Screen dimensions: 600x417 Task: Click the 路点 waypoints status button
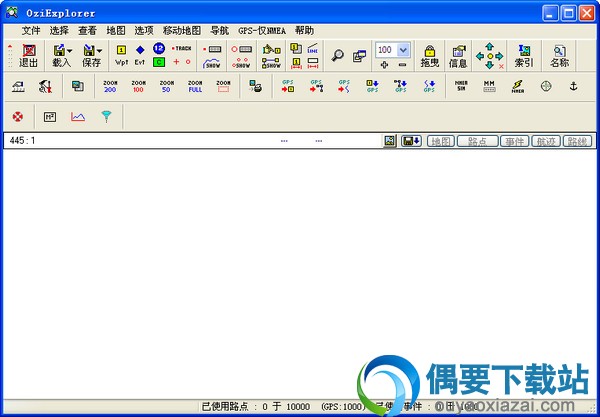tap(478, 141)
